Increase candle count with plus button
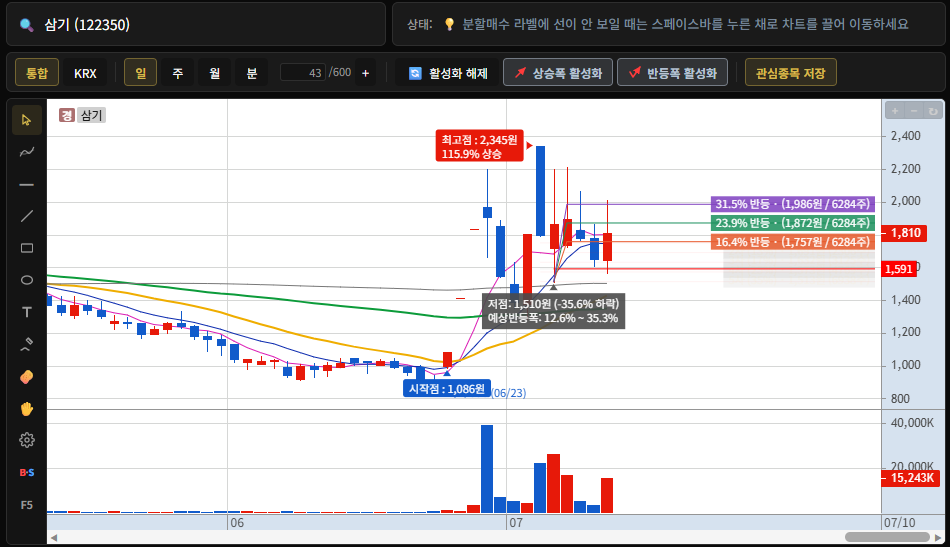This screenshot has height=547, width=950. tap(365, 73)
